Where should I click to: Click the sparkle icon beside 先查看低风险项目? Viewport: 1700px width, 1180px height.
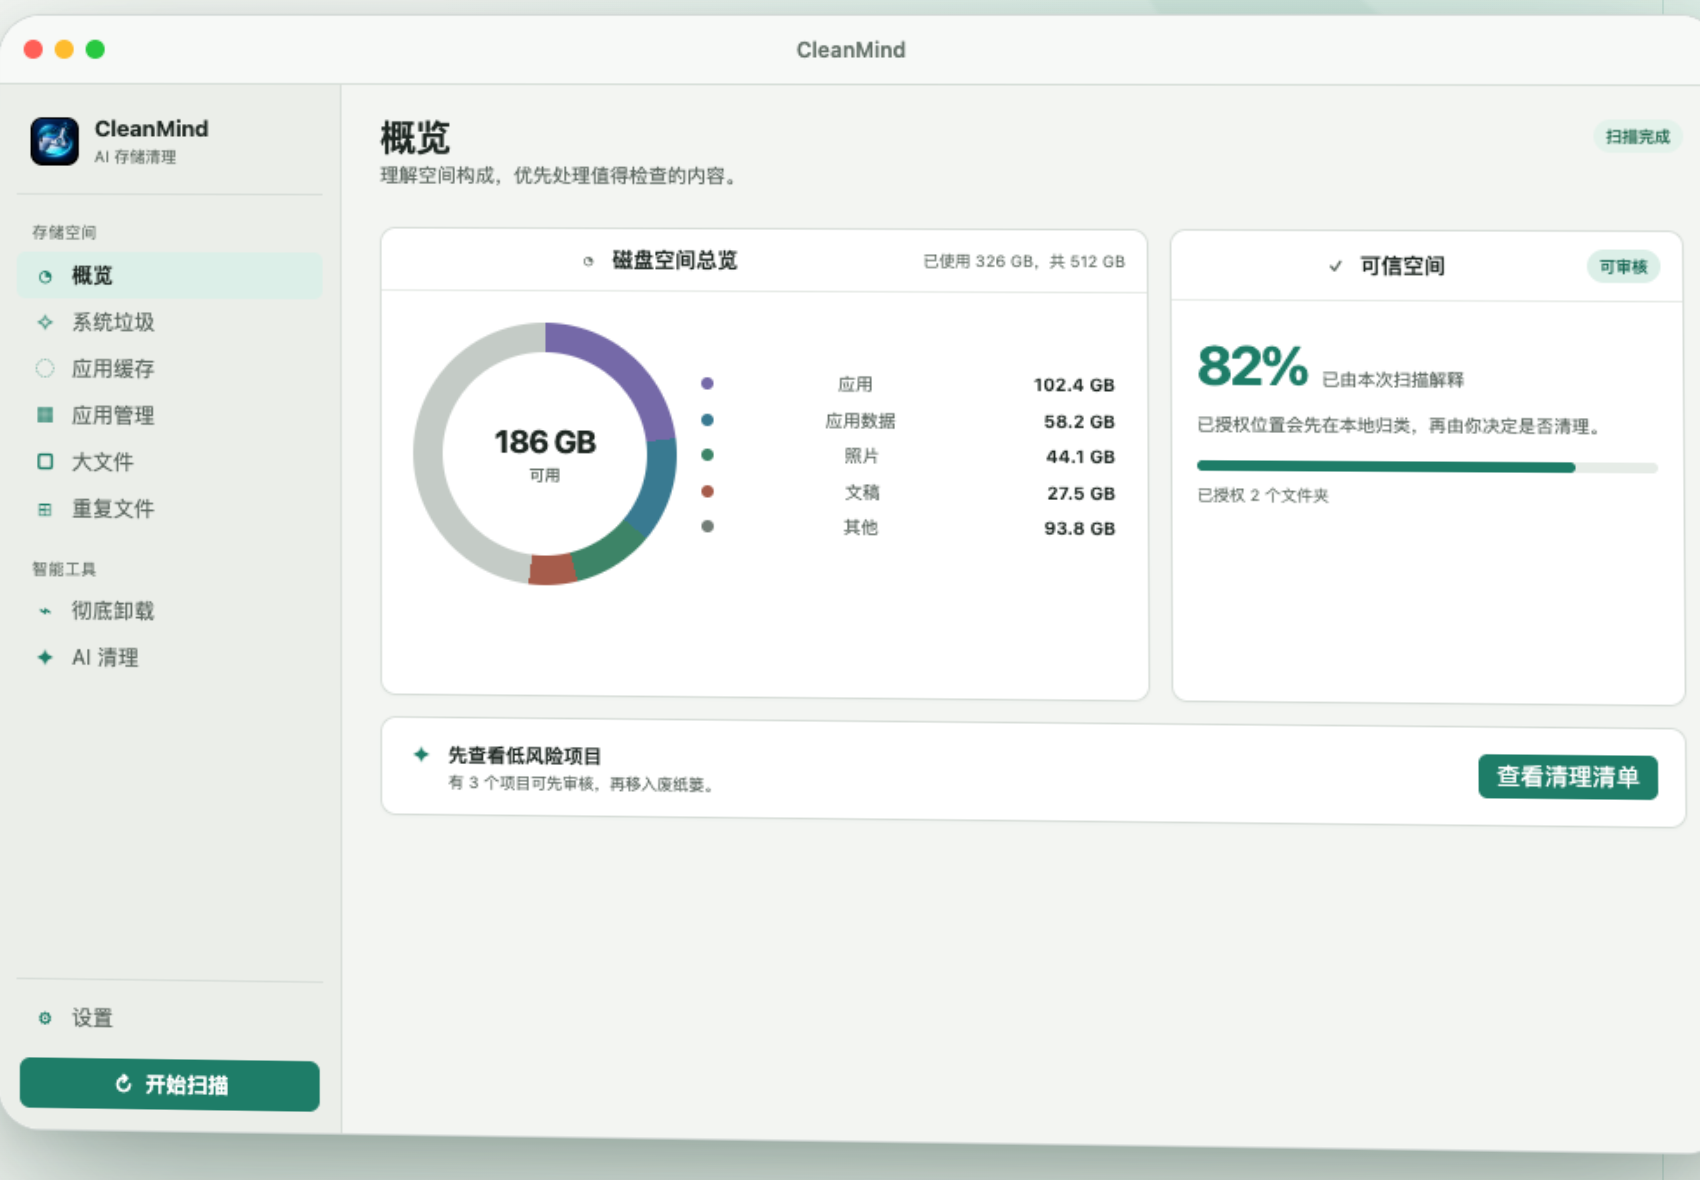point(421,754)
